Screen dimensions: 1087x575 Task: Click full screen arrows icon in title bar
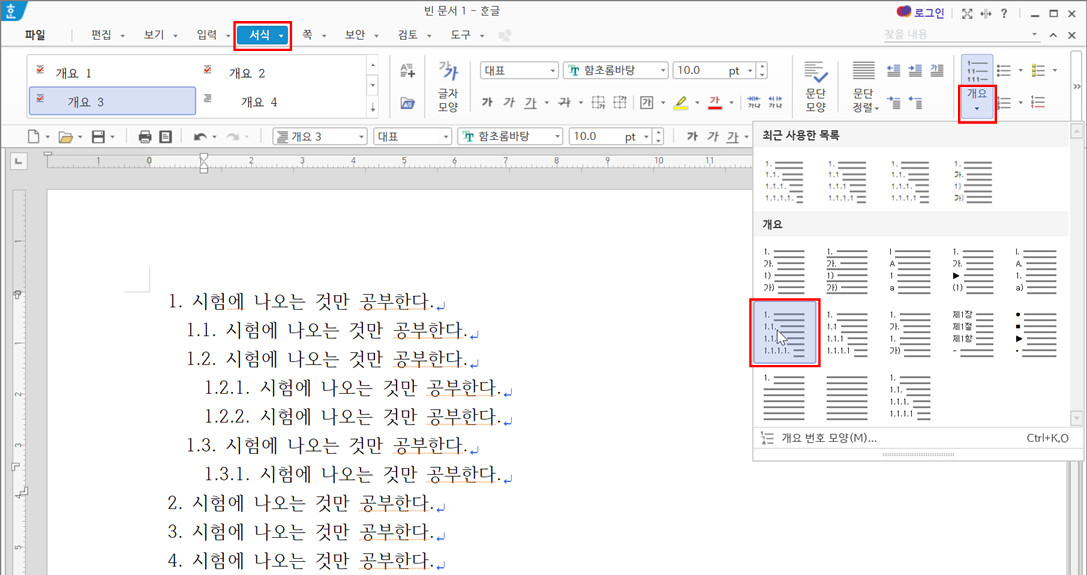[x=967, y=13]
